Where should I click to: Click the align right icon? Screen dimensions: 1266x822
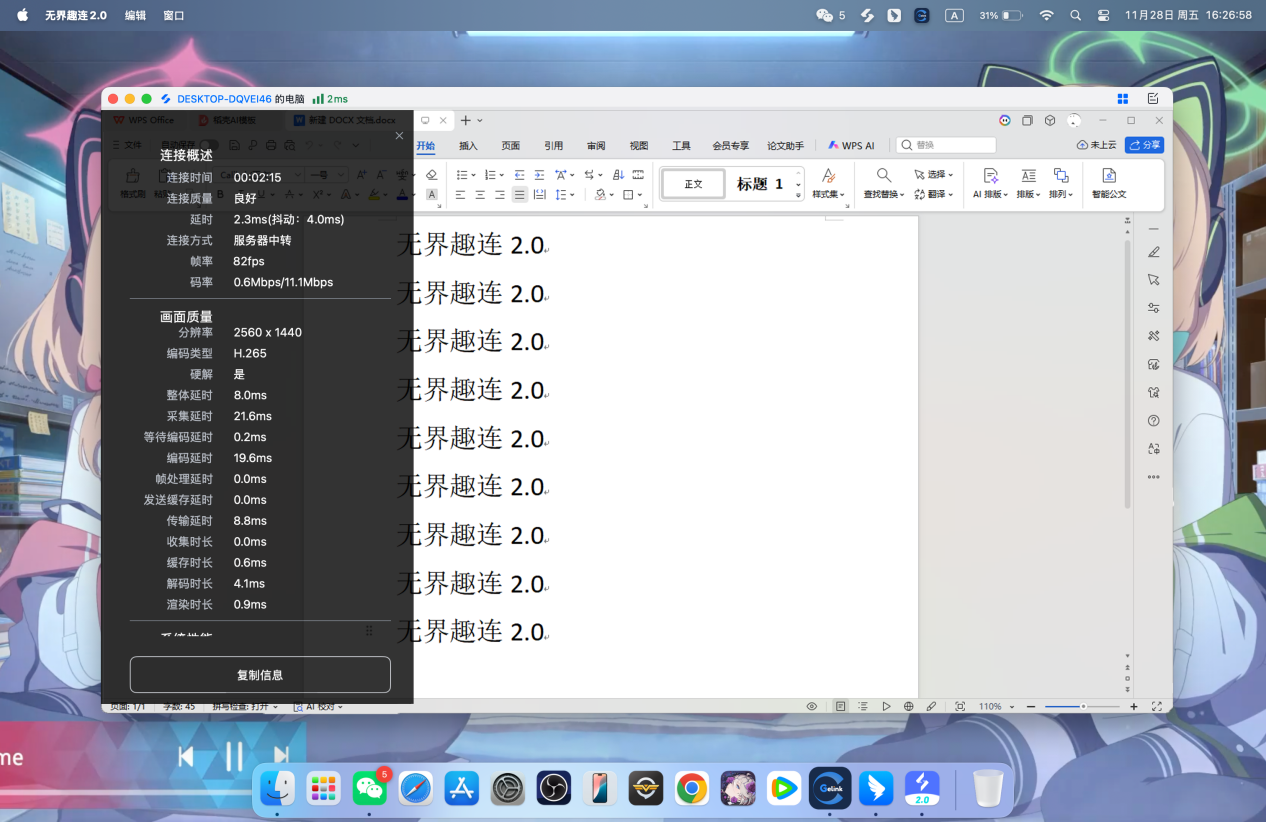point(500,195)
